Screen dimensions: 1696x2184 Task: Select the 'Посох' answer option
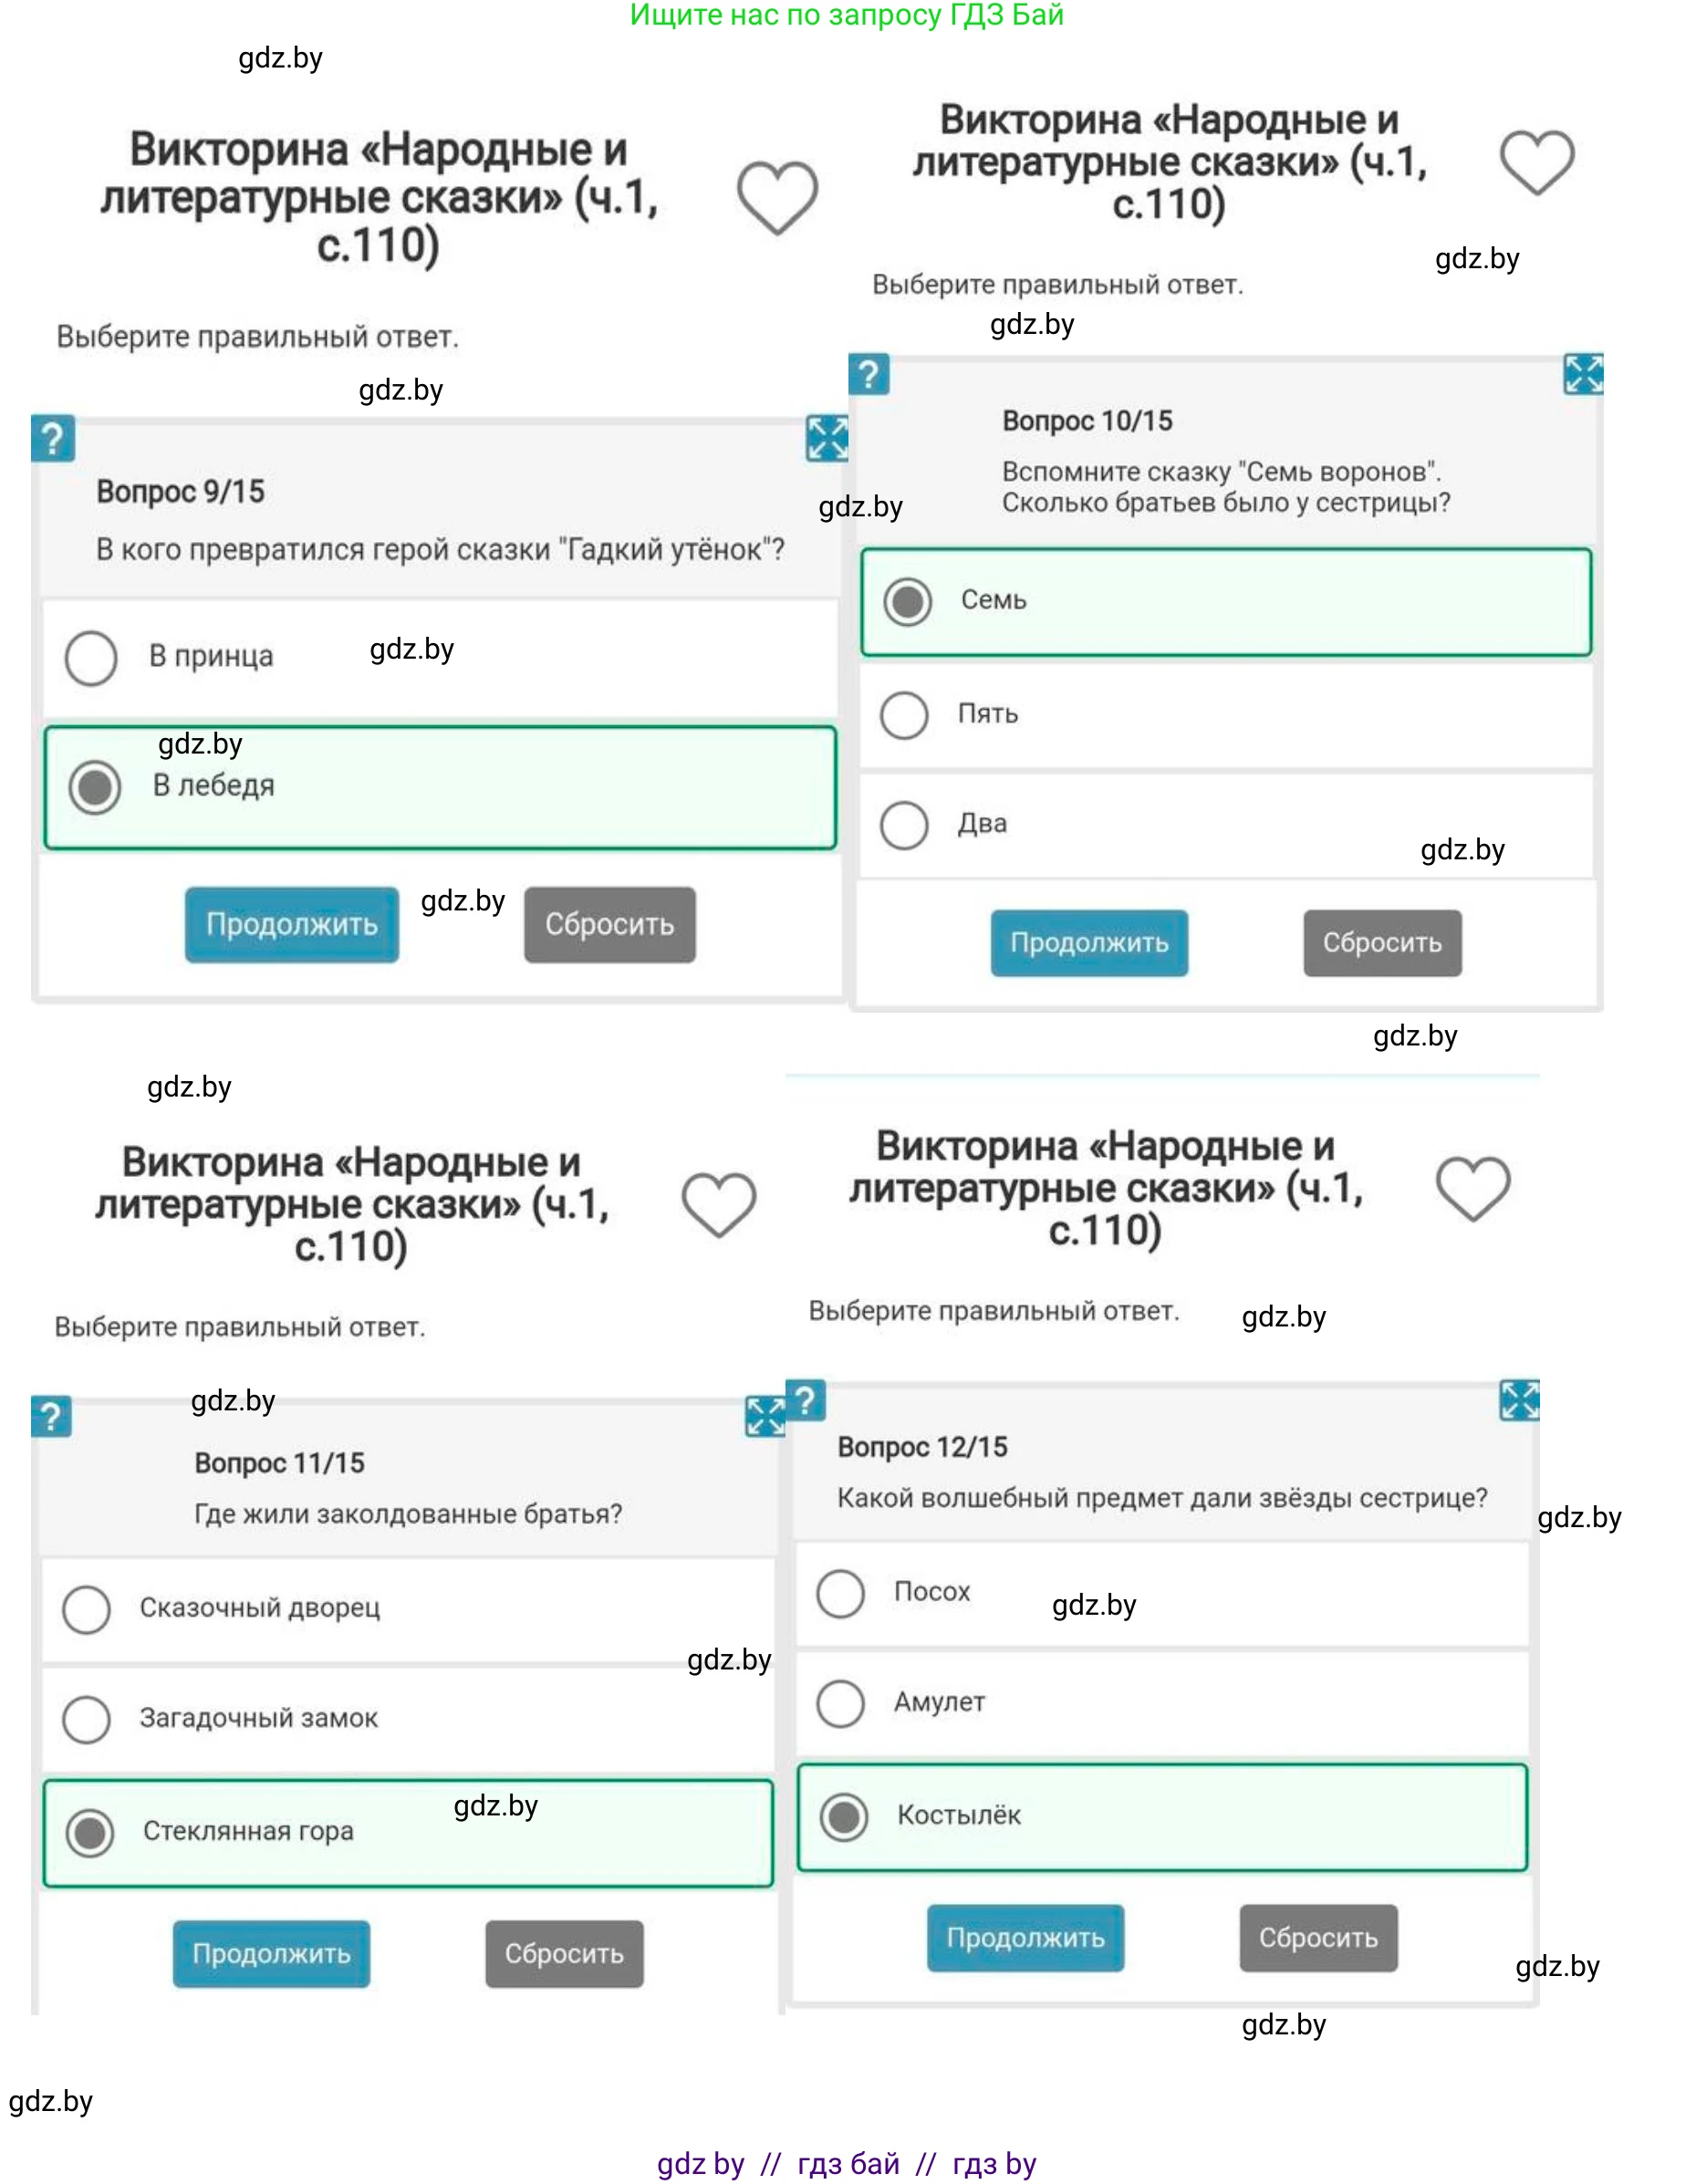click(x=840, y=1593)
